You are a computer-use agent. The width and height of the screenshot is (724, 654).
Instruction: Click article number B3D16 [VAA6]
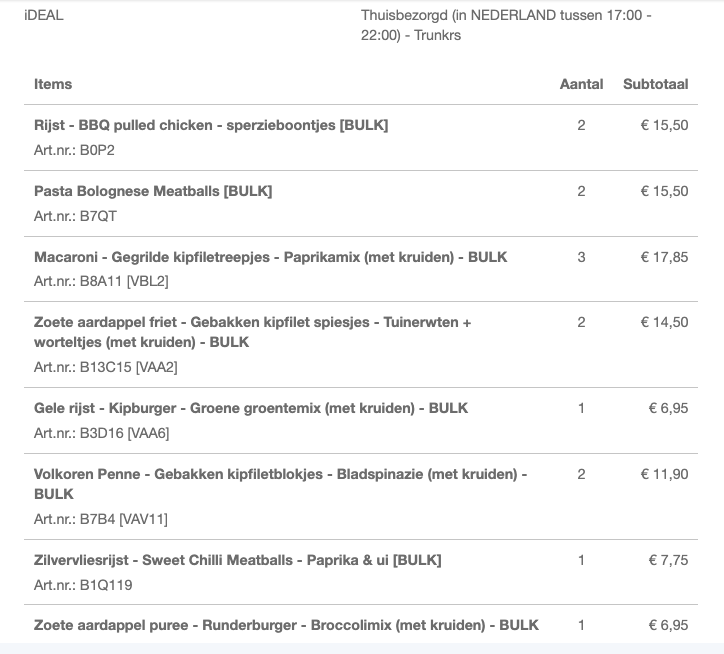(102, 433)
